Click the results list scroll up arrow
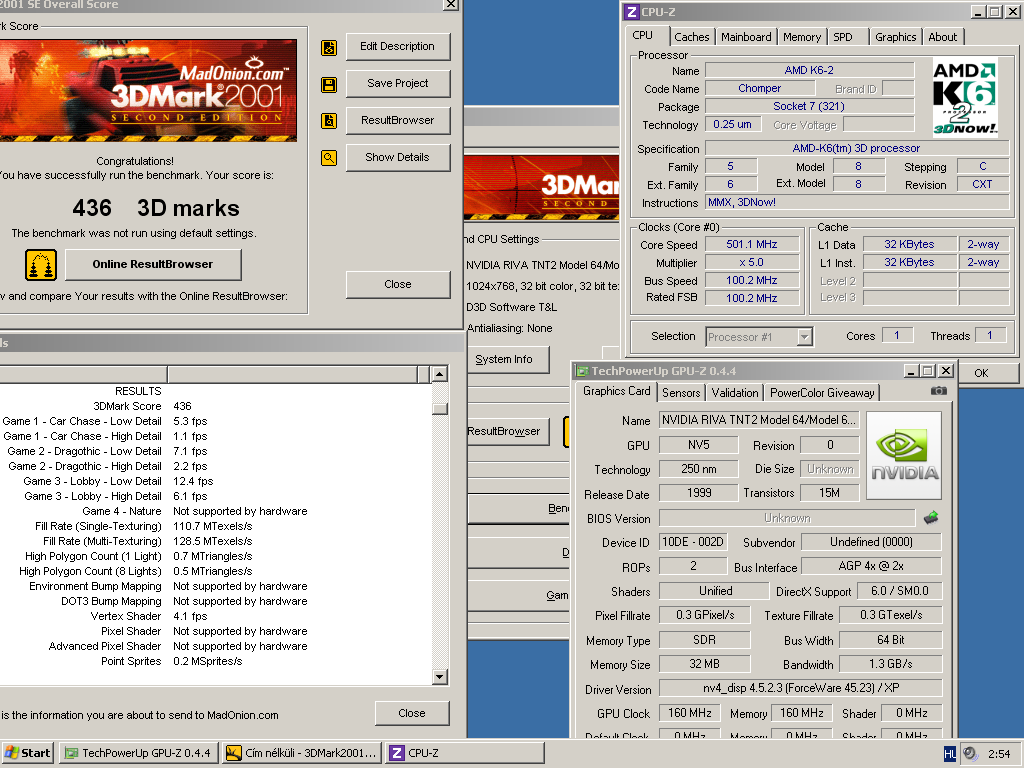1024x768 pixels. 440,374
